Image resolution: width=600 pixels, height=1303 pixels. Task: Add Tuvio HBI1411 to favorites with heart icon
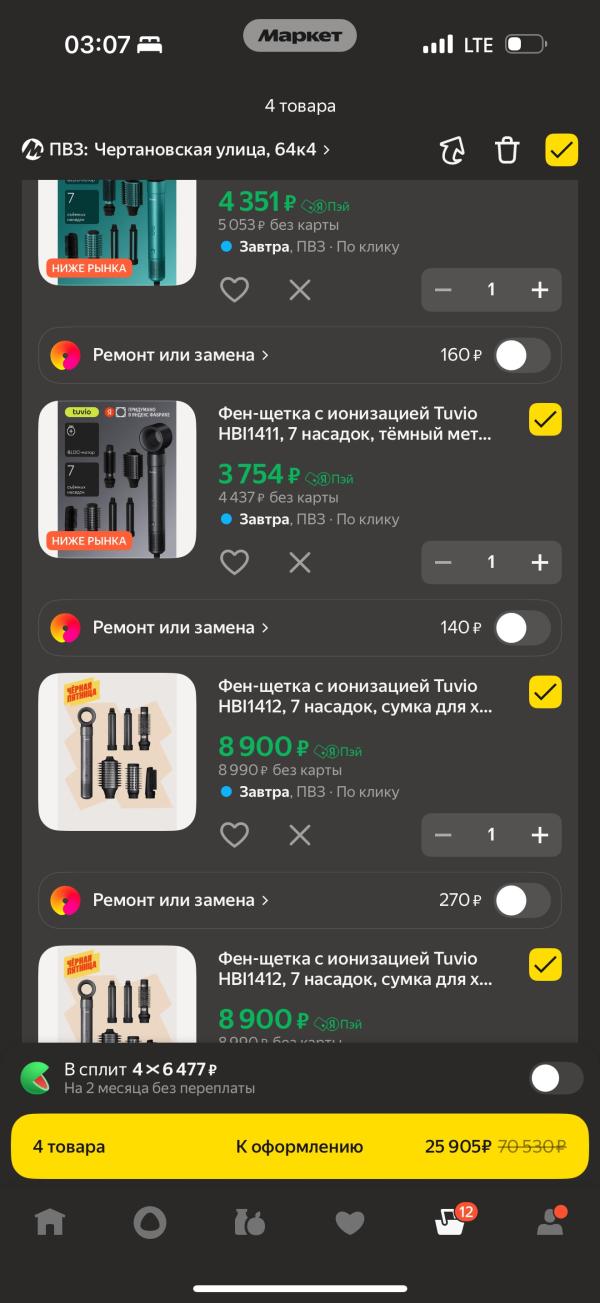(x=234, y=562)
